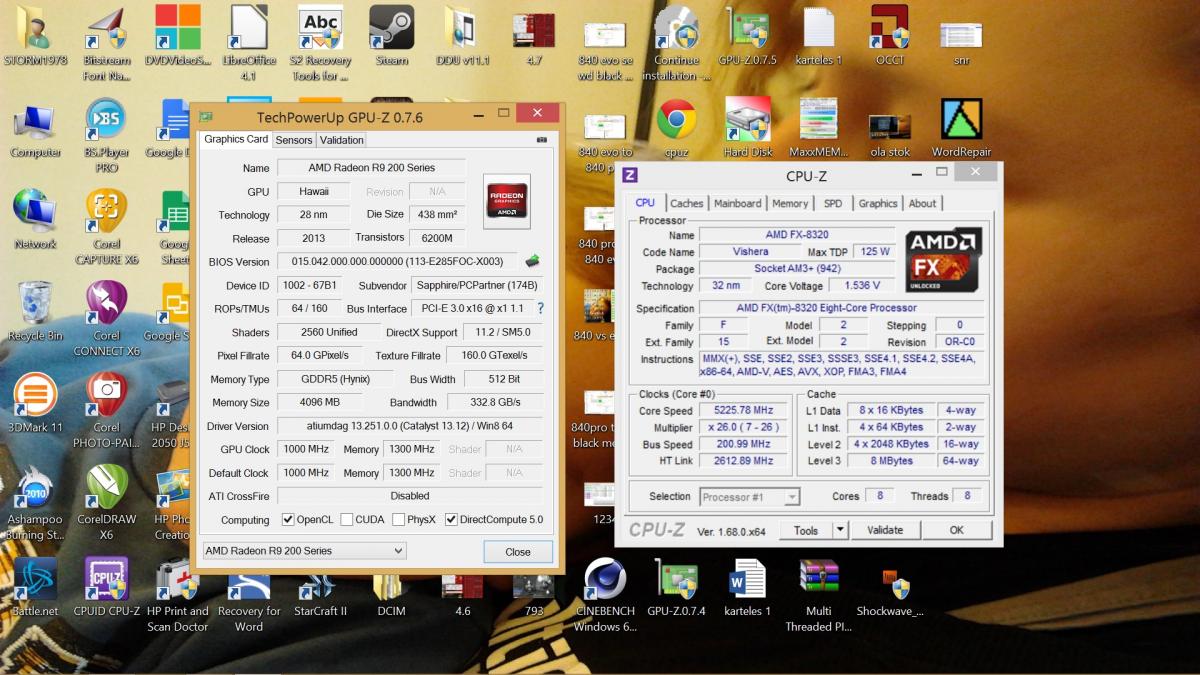Screen dimensions: 1200x675
Task: Go to the SPD tab in CPU-Z
Action: 833,203
